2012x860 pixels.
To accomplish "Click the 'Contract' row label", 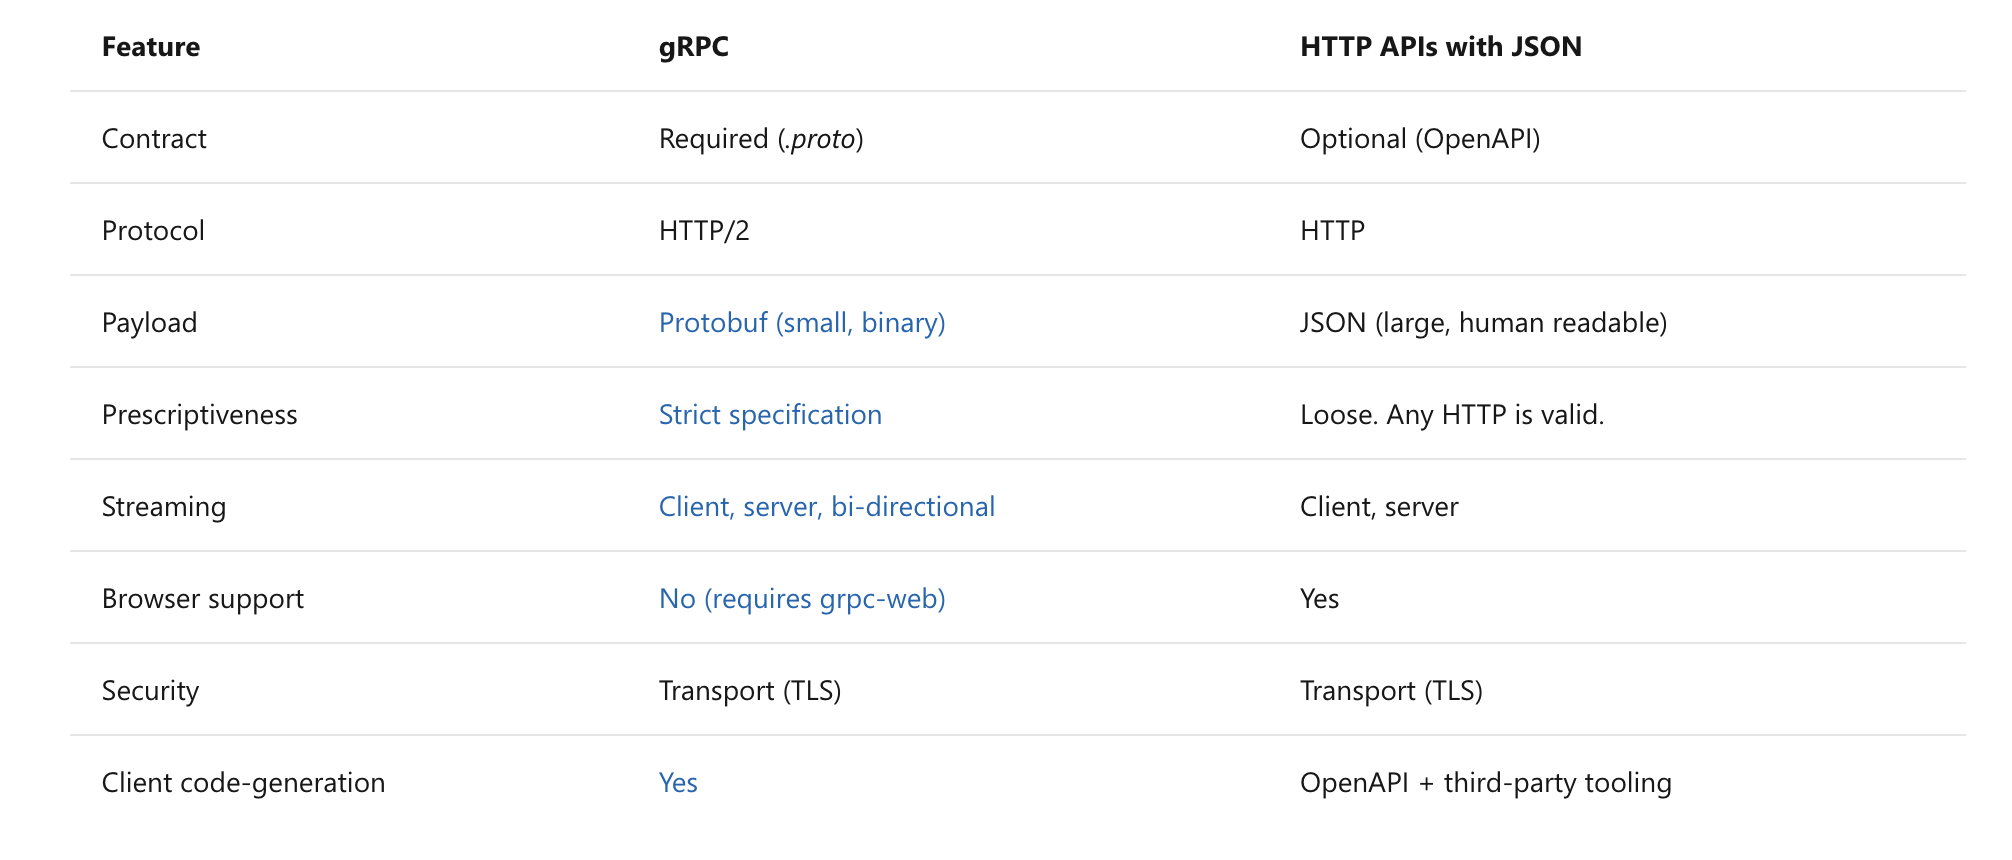I will tap(154, 139).
